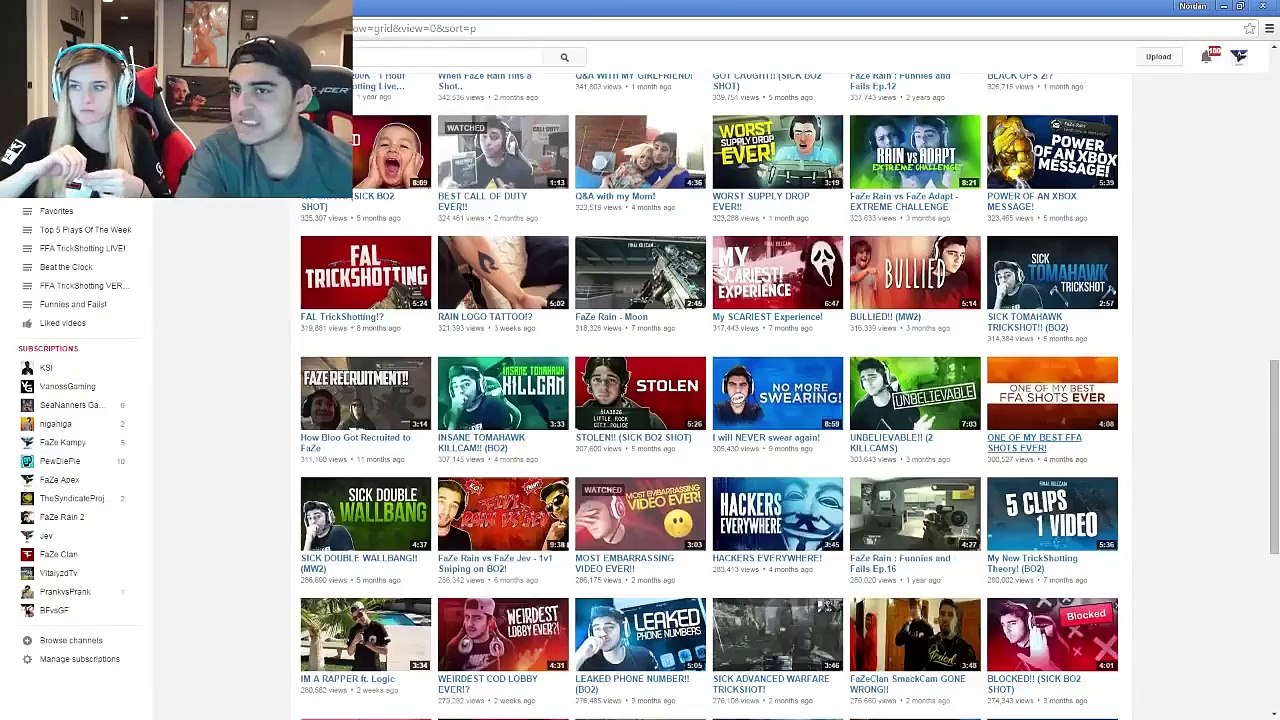
Task: Click the SUBSCRIPTIONS heading link
Action: pyautogui.click(x=48, y=348)
